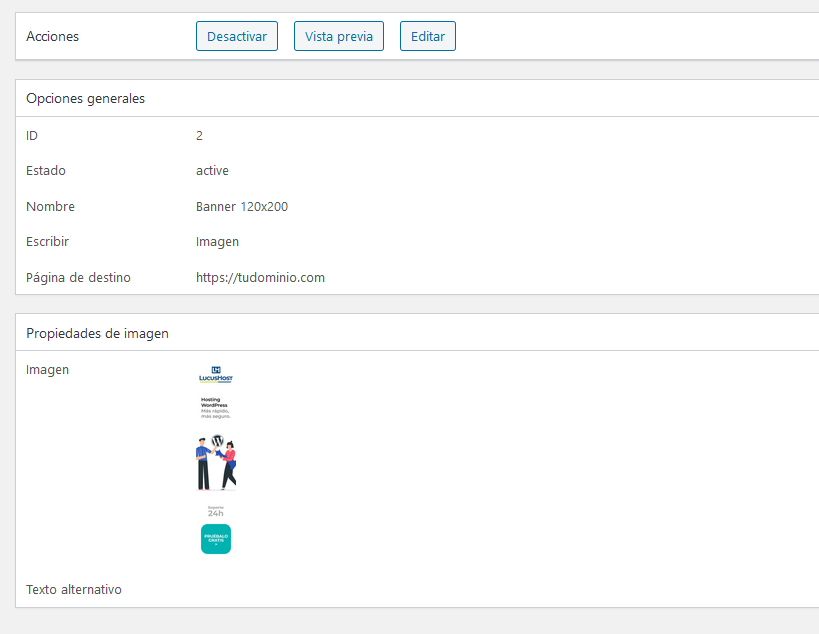Image resolution: width=819 pixels, height=634 pixels.
Task: Click the Escribir label
Action: [48, 242]
